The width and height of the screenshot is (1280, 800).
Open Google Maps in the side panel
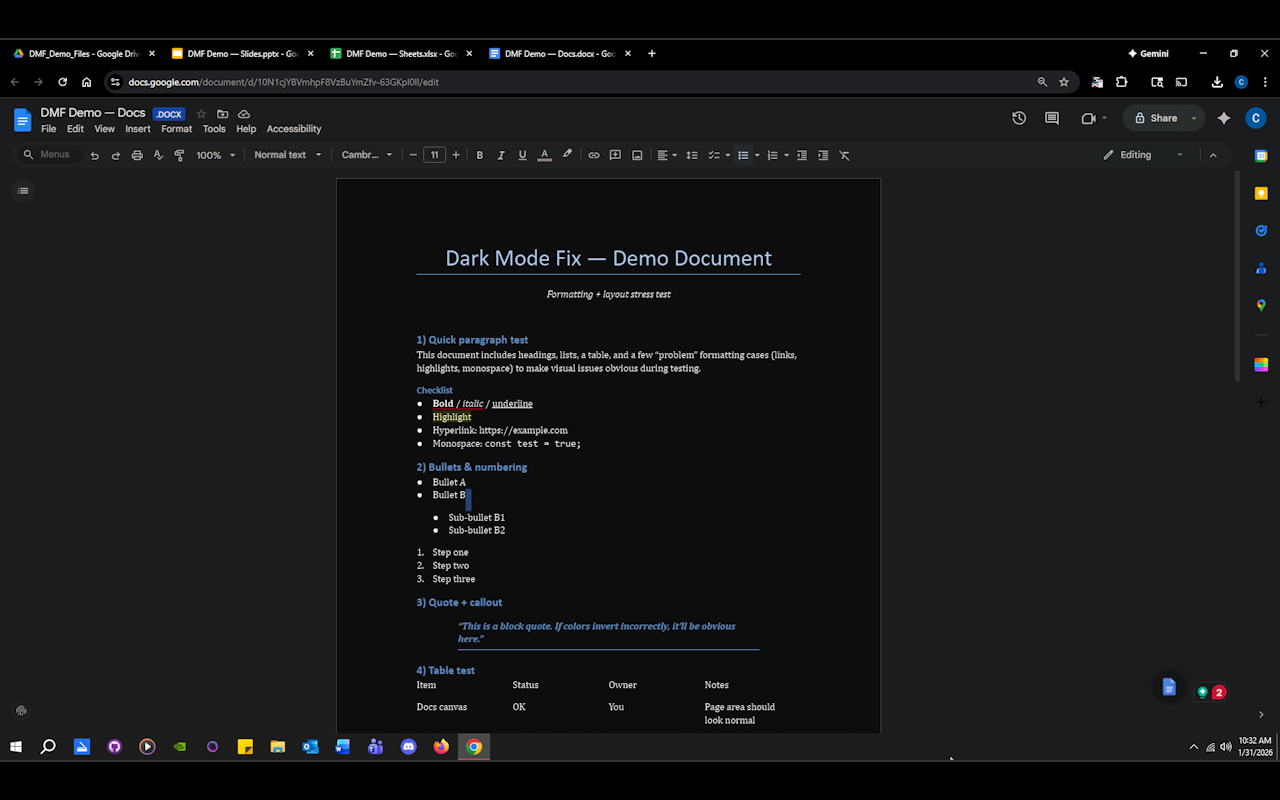pyautogui.click(x=1261, y=305)
